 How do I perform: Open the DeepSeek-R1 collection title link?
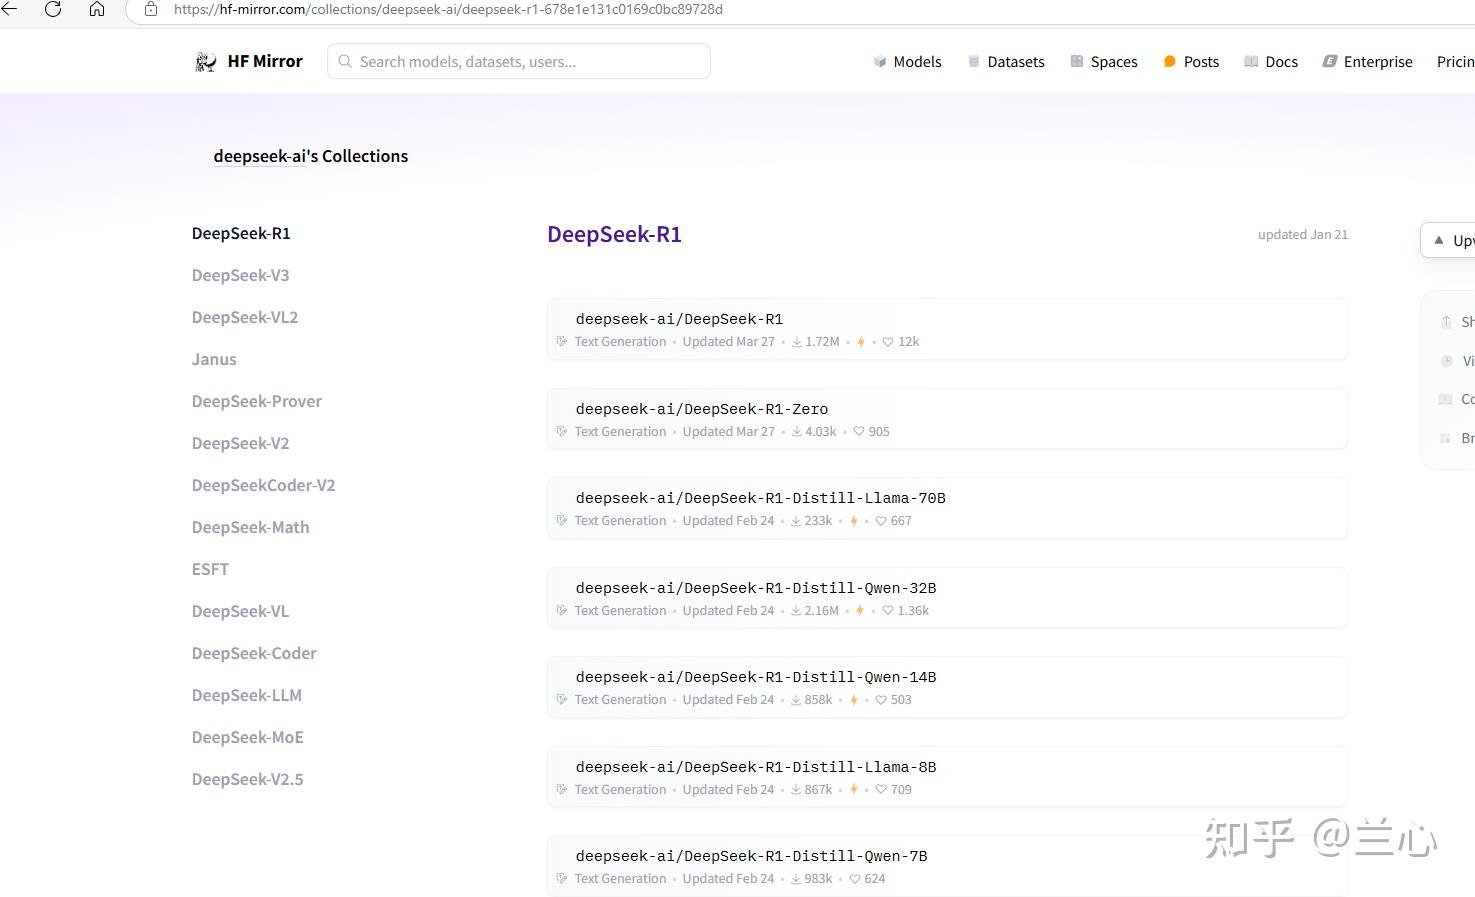point(614,234)
